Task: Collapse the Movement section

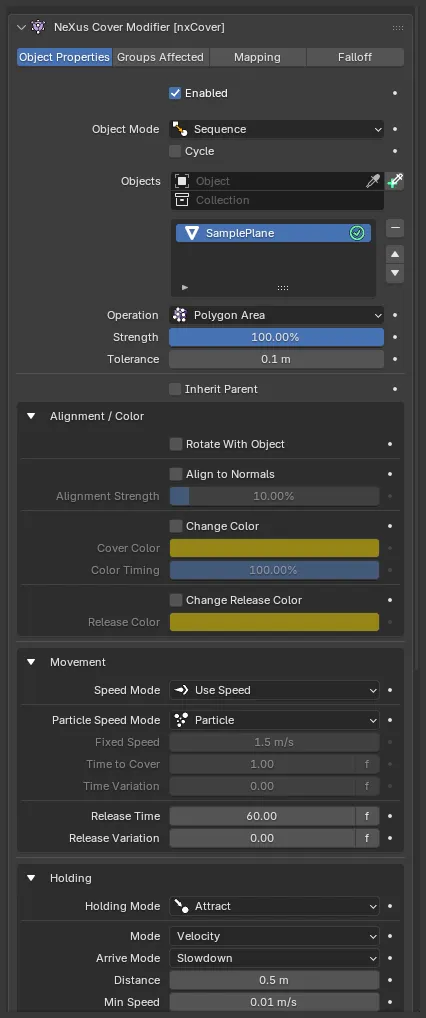Action: tap(31, 662)
